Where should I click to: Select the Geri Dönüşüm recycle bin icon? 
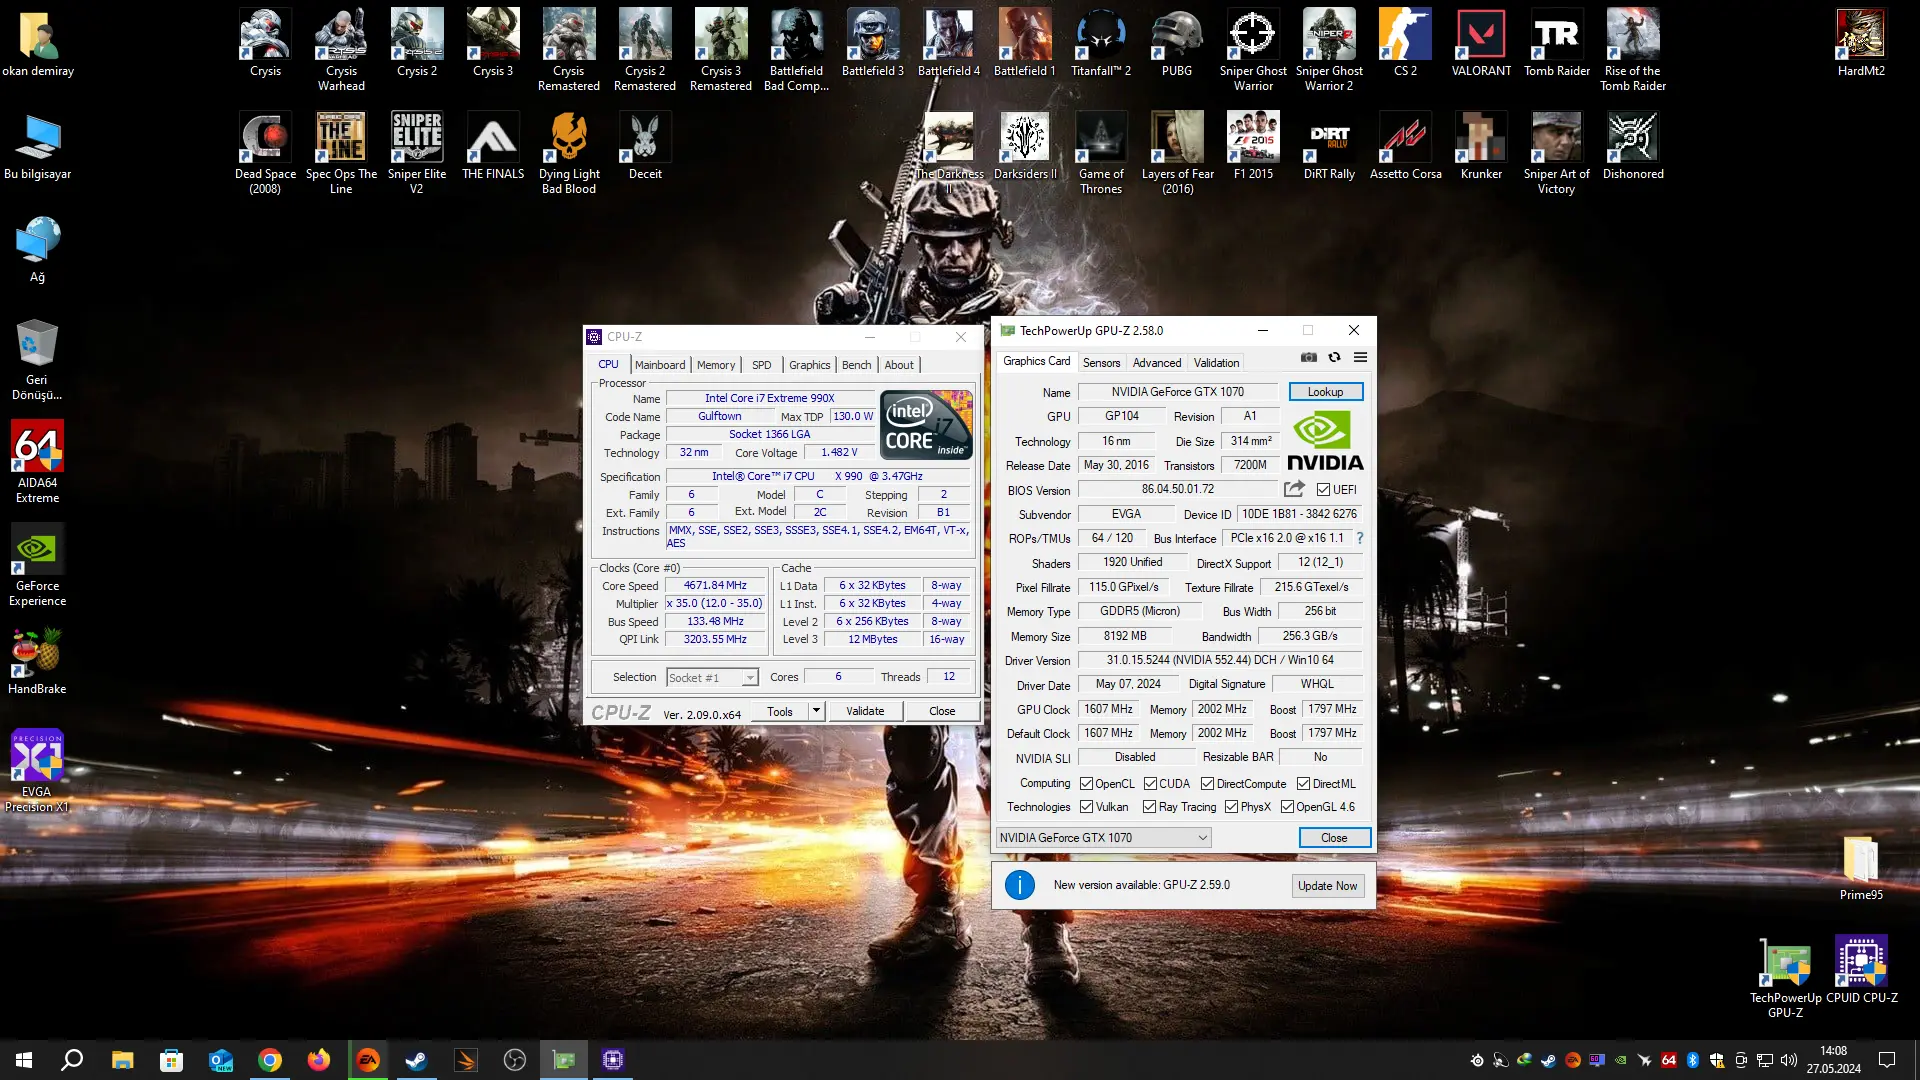(37, 359)
